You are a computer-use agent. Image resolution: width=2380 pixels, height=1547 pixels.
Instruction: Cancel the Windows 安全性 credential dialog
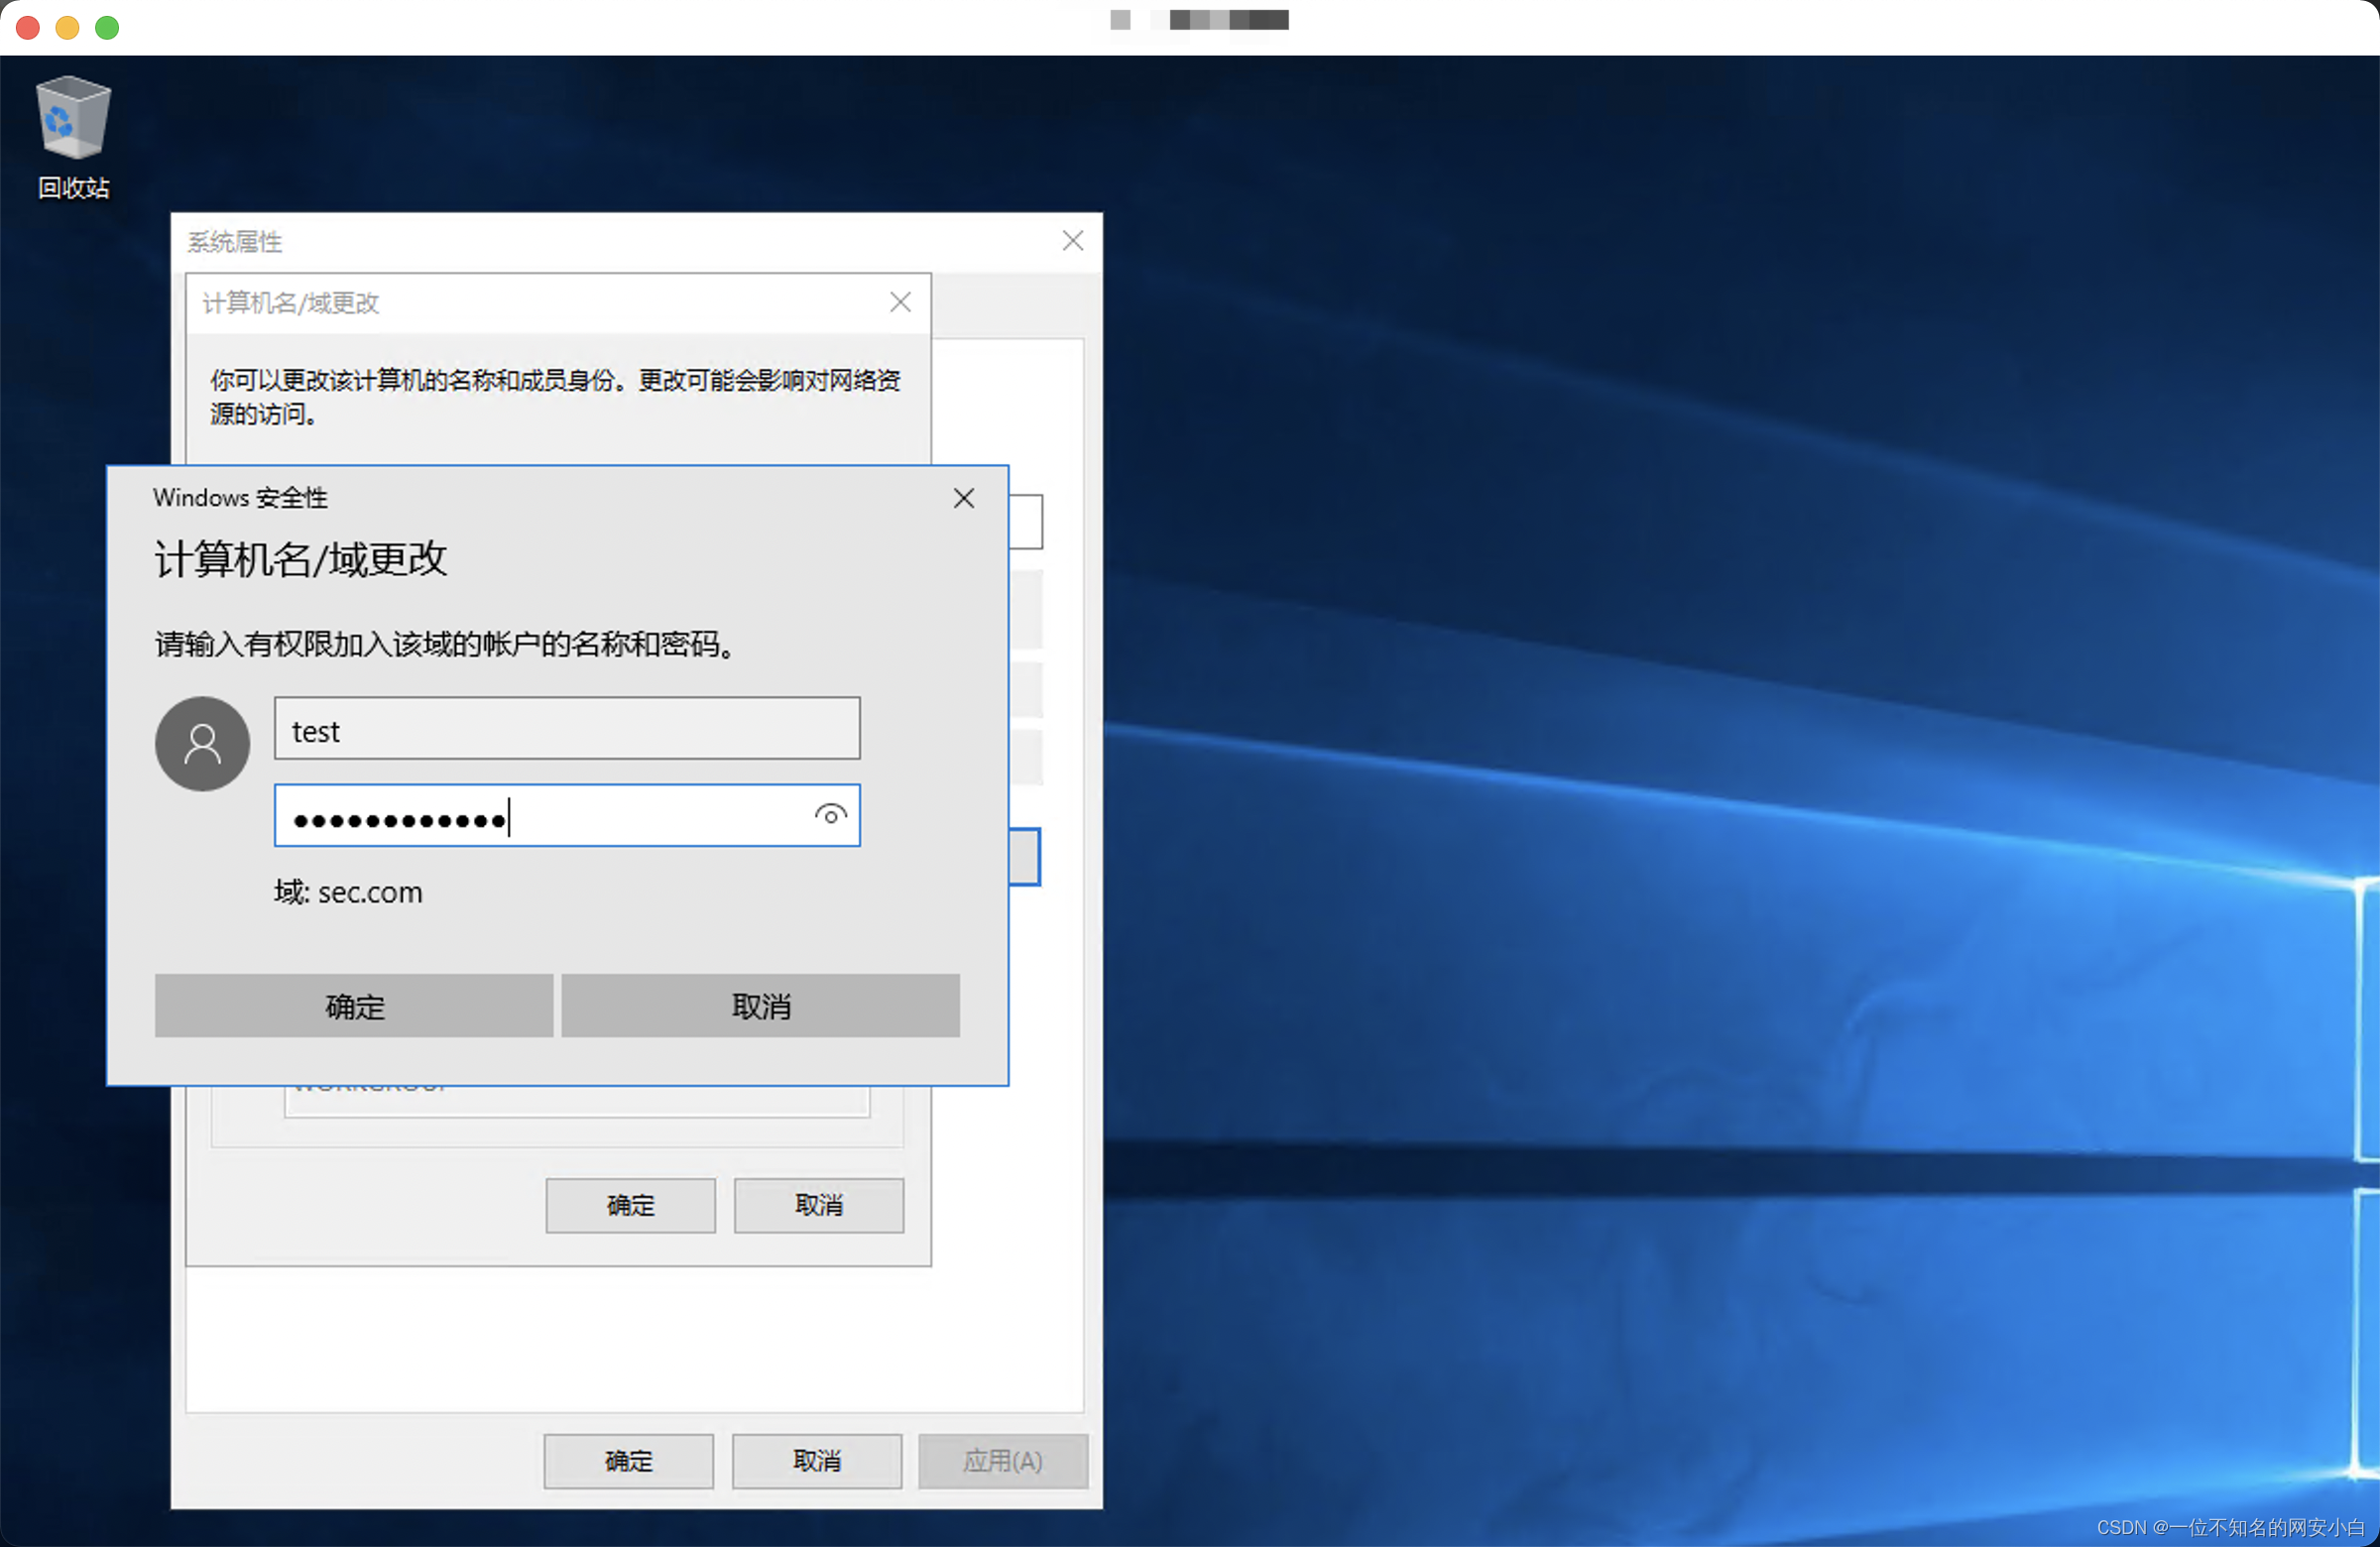761,1006
